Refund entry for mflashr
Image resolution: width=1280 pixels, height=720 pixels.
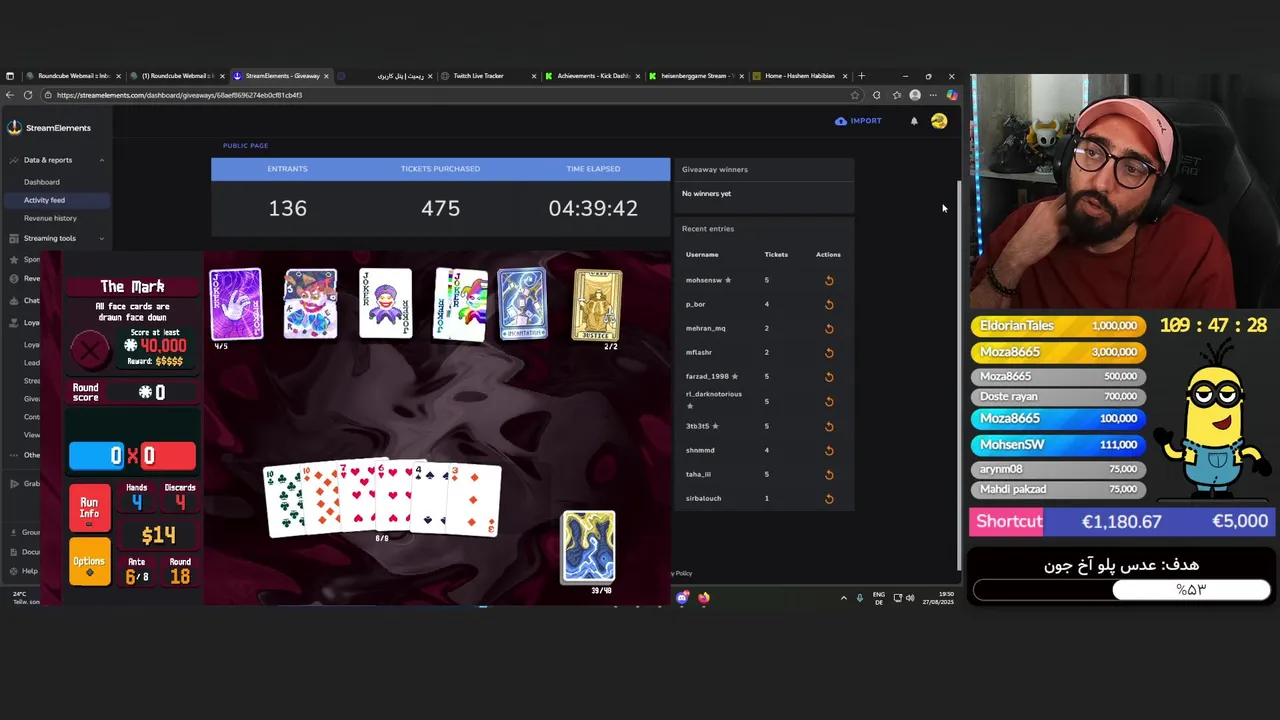click(829, 352)
